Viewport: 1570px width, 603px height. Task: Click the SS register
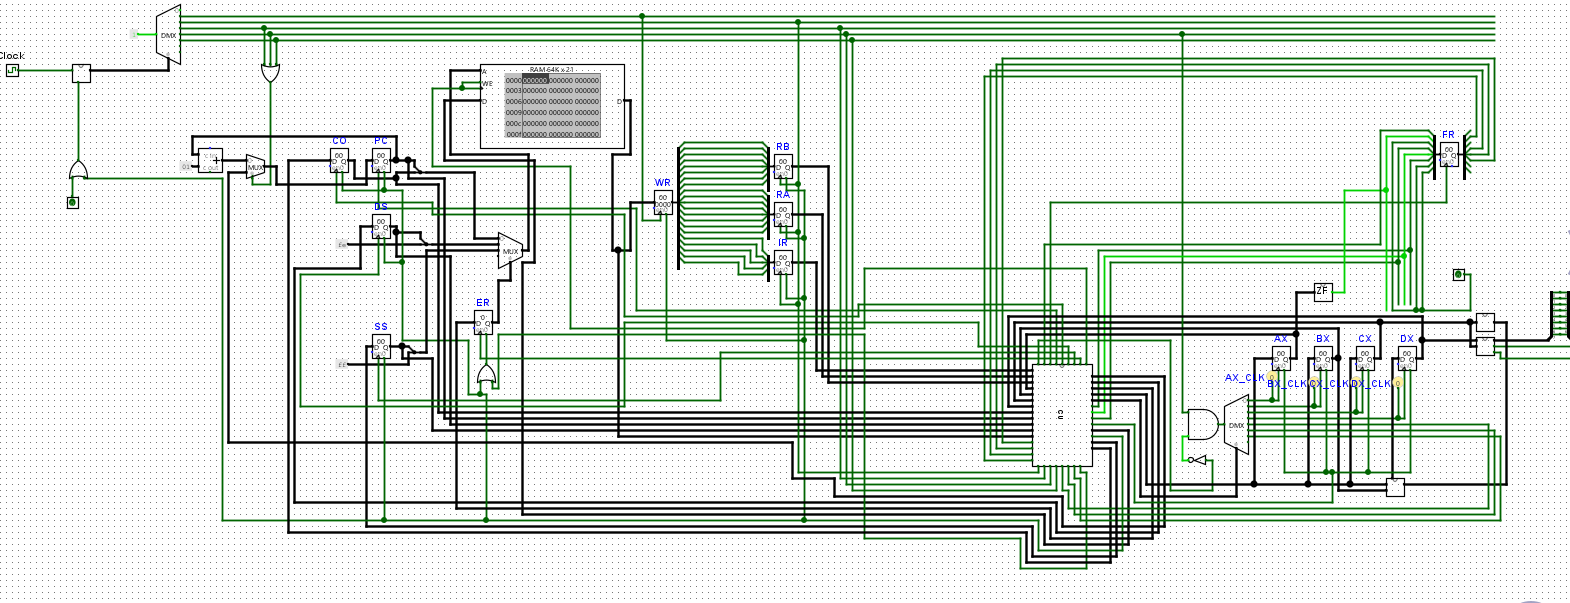pos(380,347)
